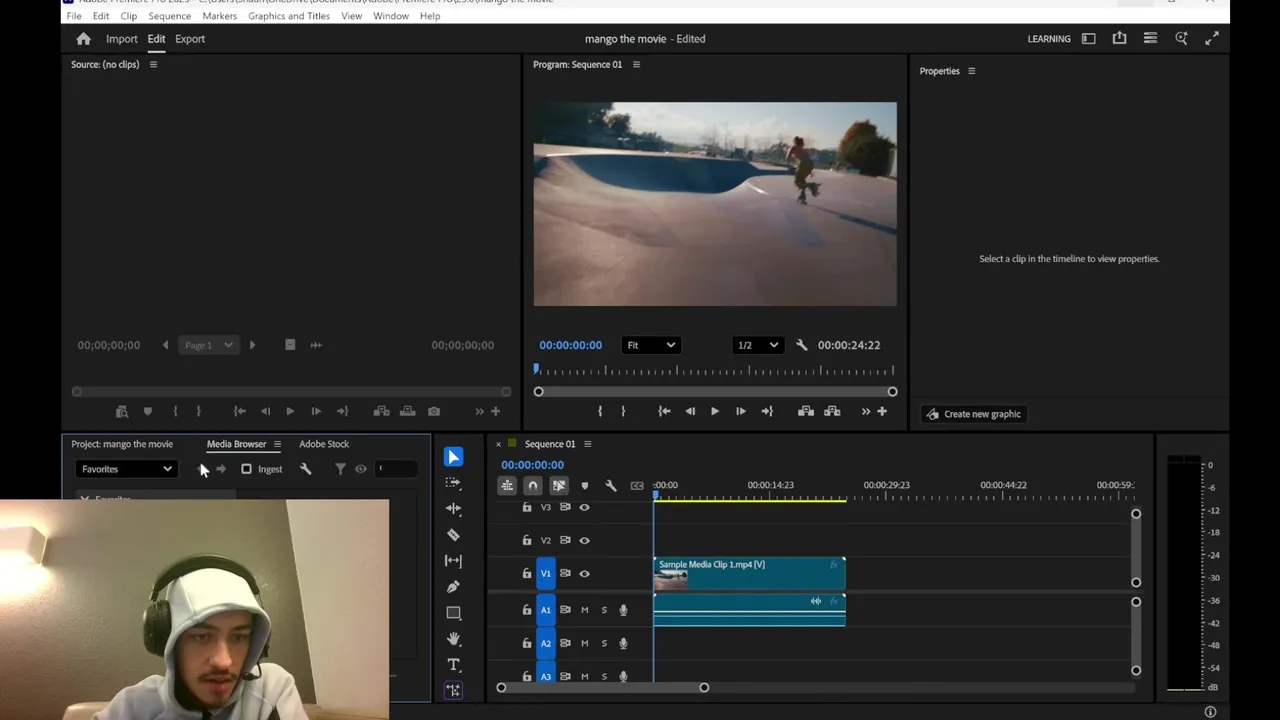Viewport: 1280px width, 720px height.
Task: Click the Program Monitor blue timecode field
Action: [570, 345]
